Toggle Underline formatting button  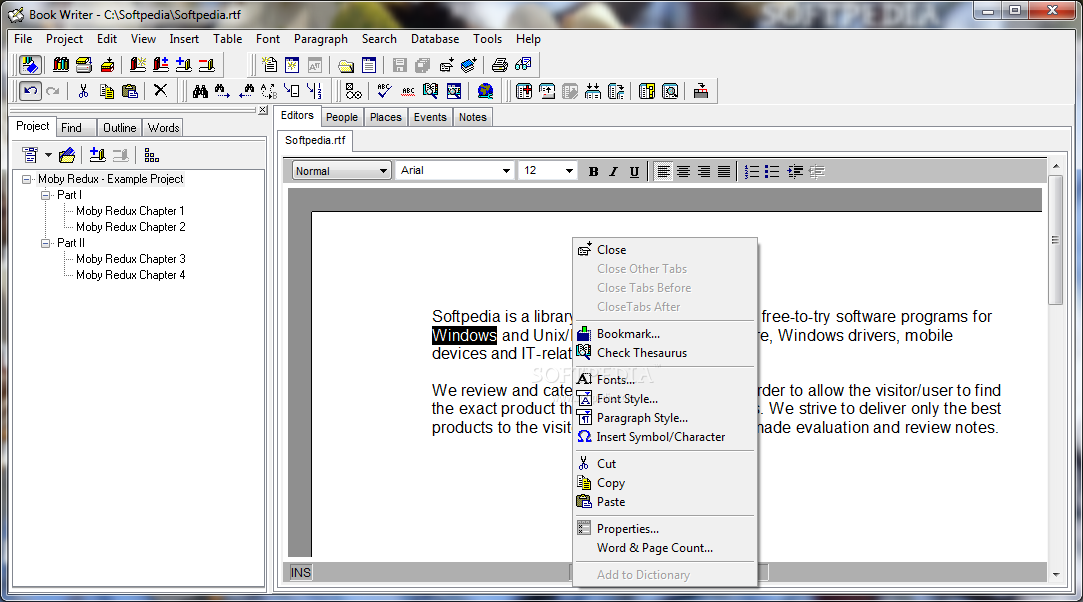(x=634, y=171)
